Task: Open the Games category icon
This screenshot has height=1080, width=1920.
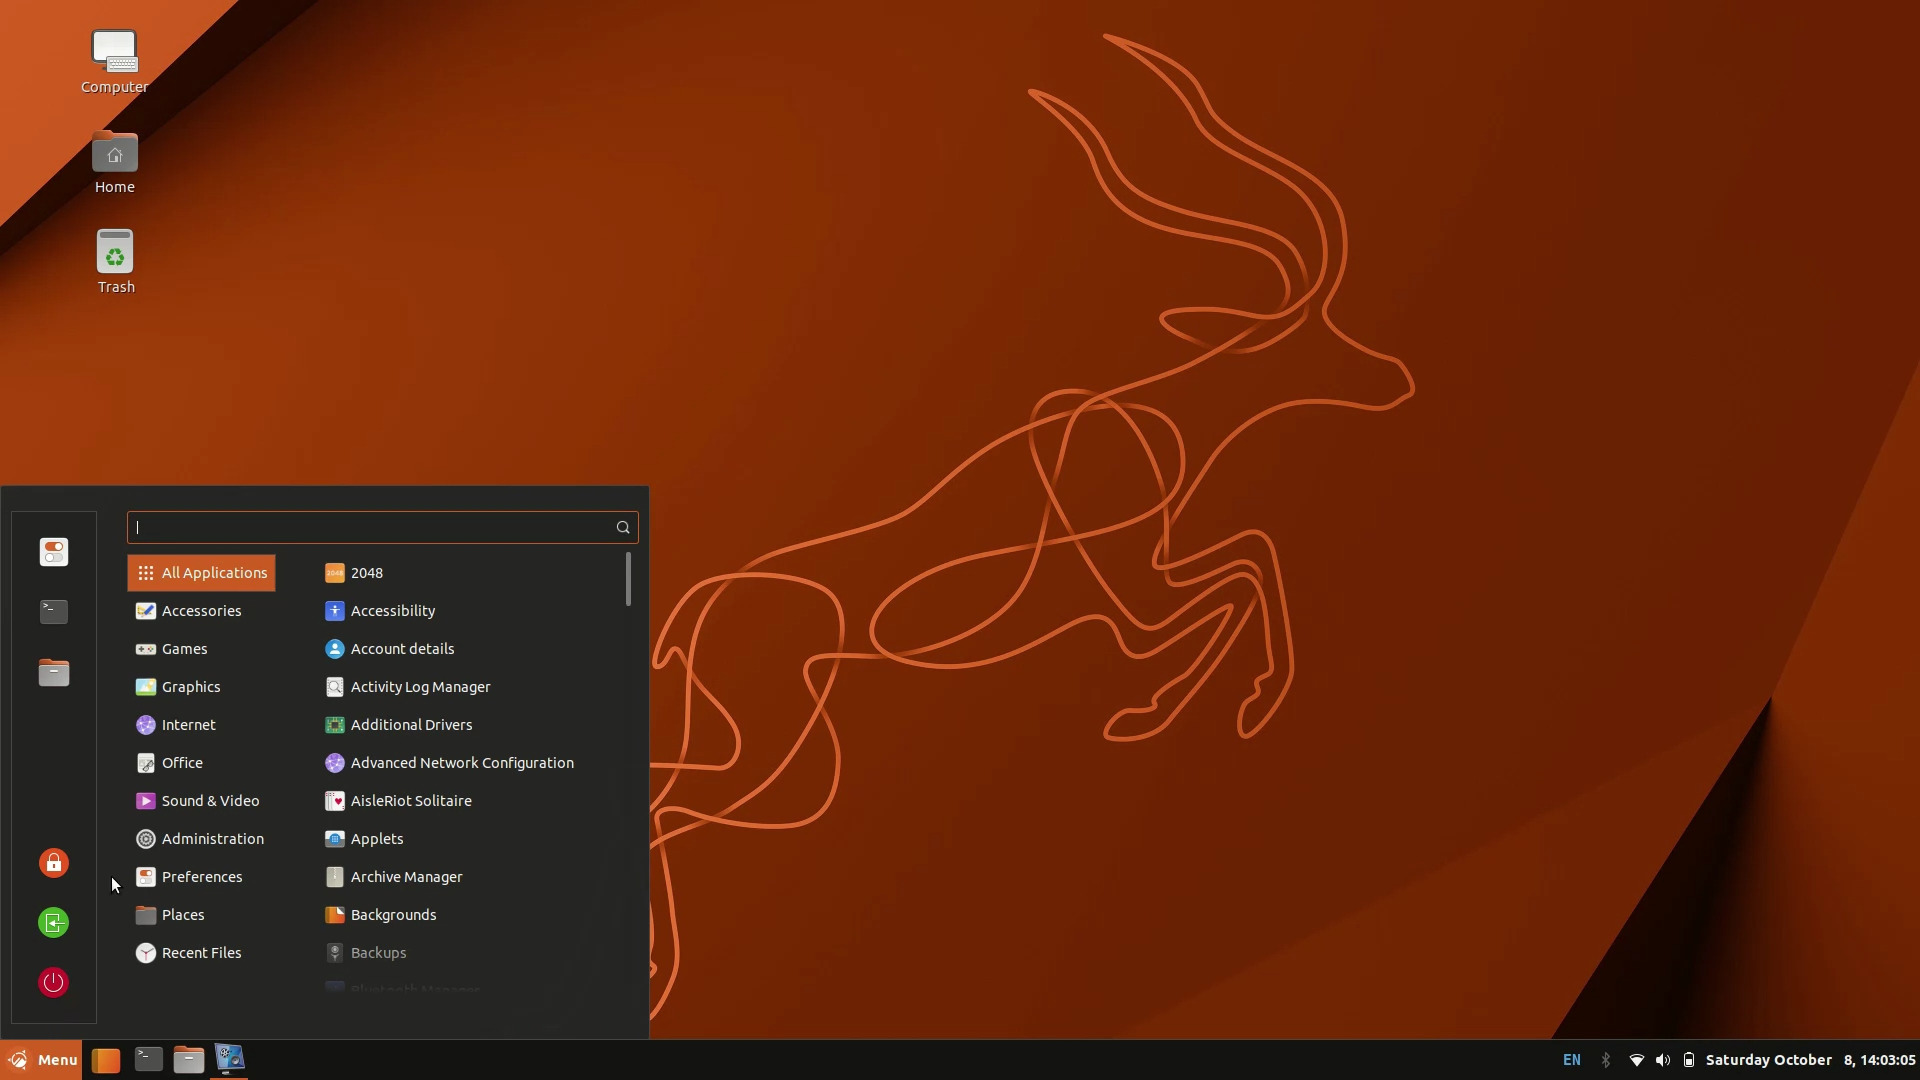Action: (145, 647)
